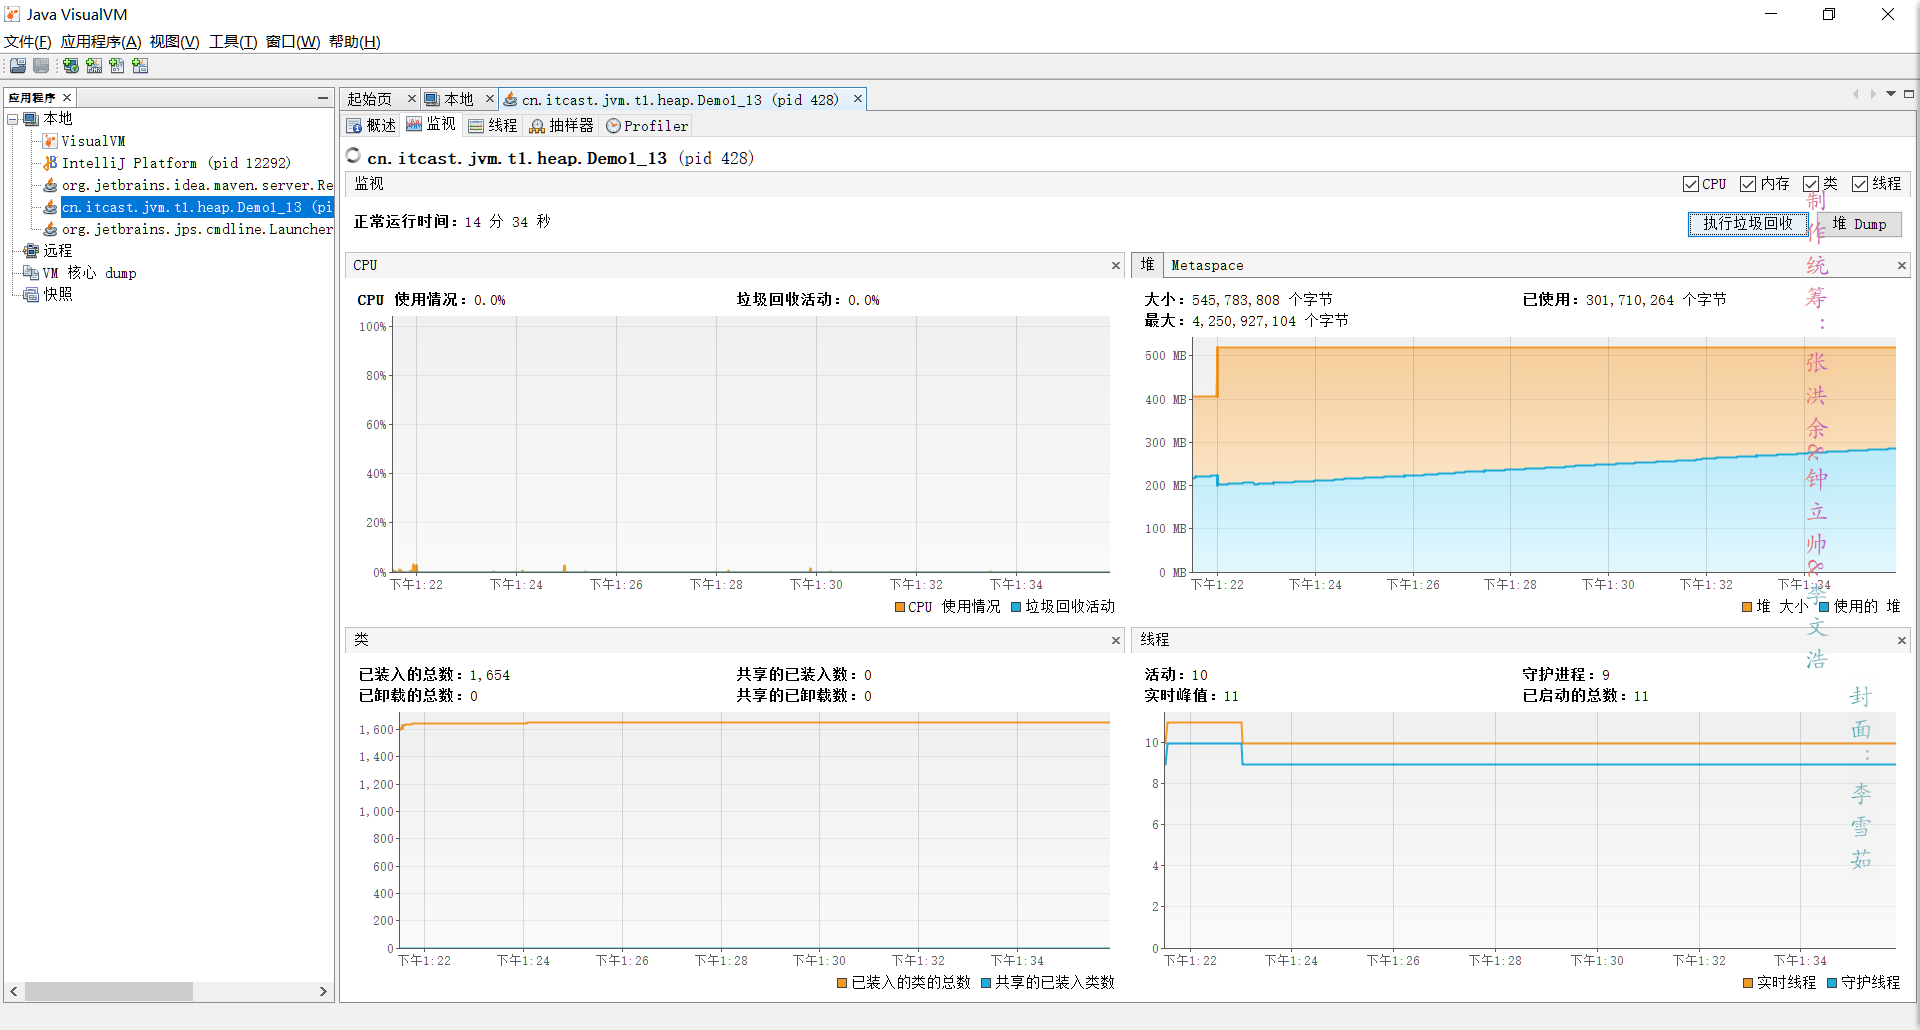
Task: Select the VM 核心 dump tree node
Action: pos(89,273)
